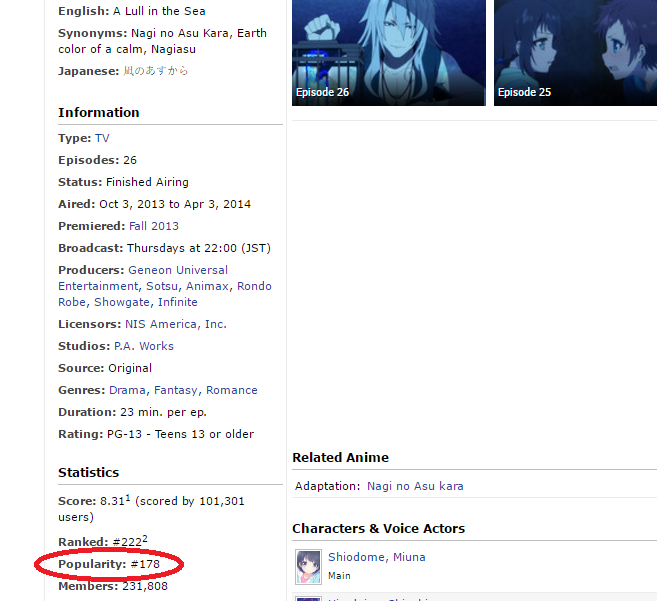Open the Geneon Universal Entertainment producer link
The image size is (657, 601).
click(143, 278)
